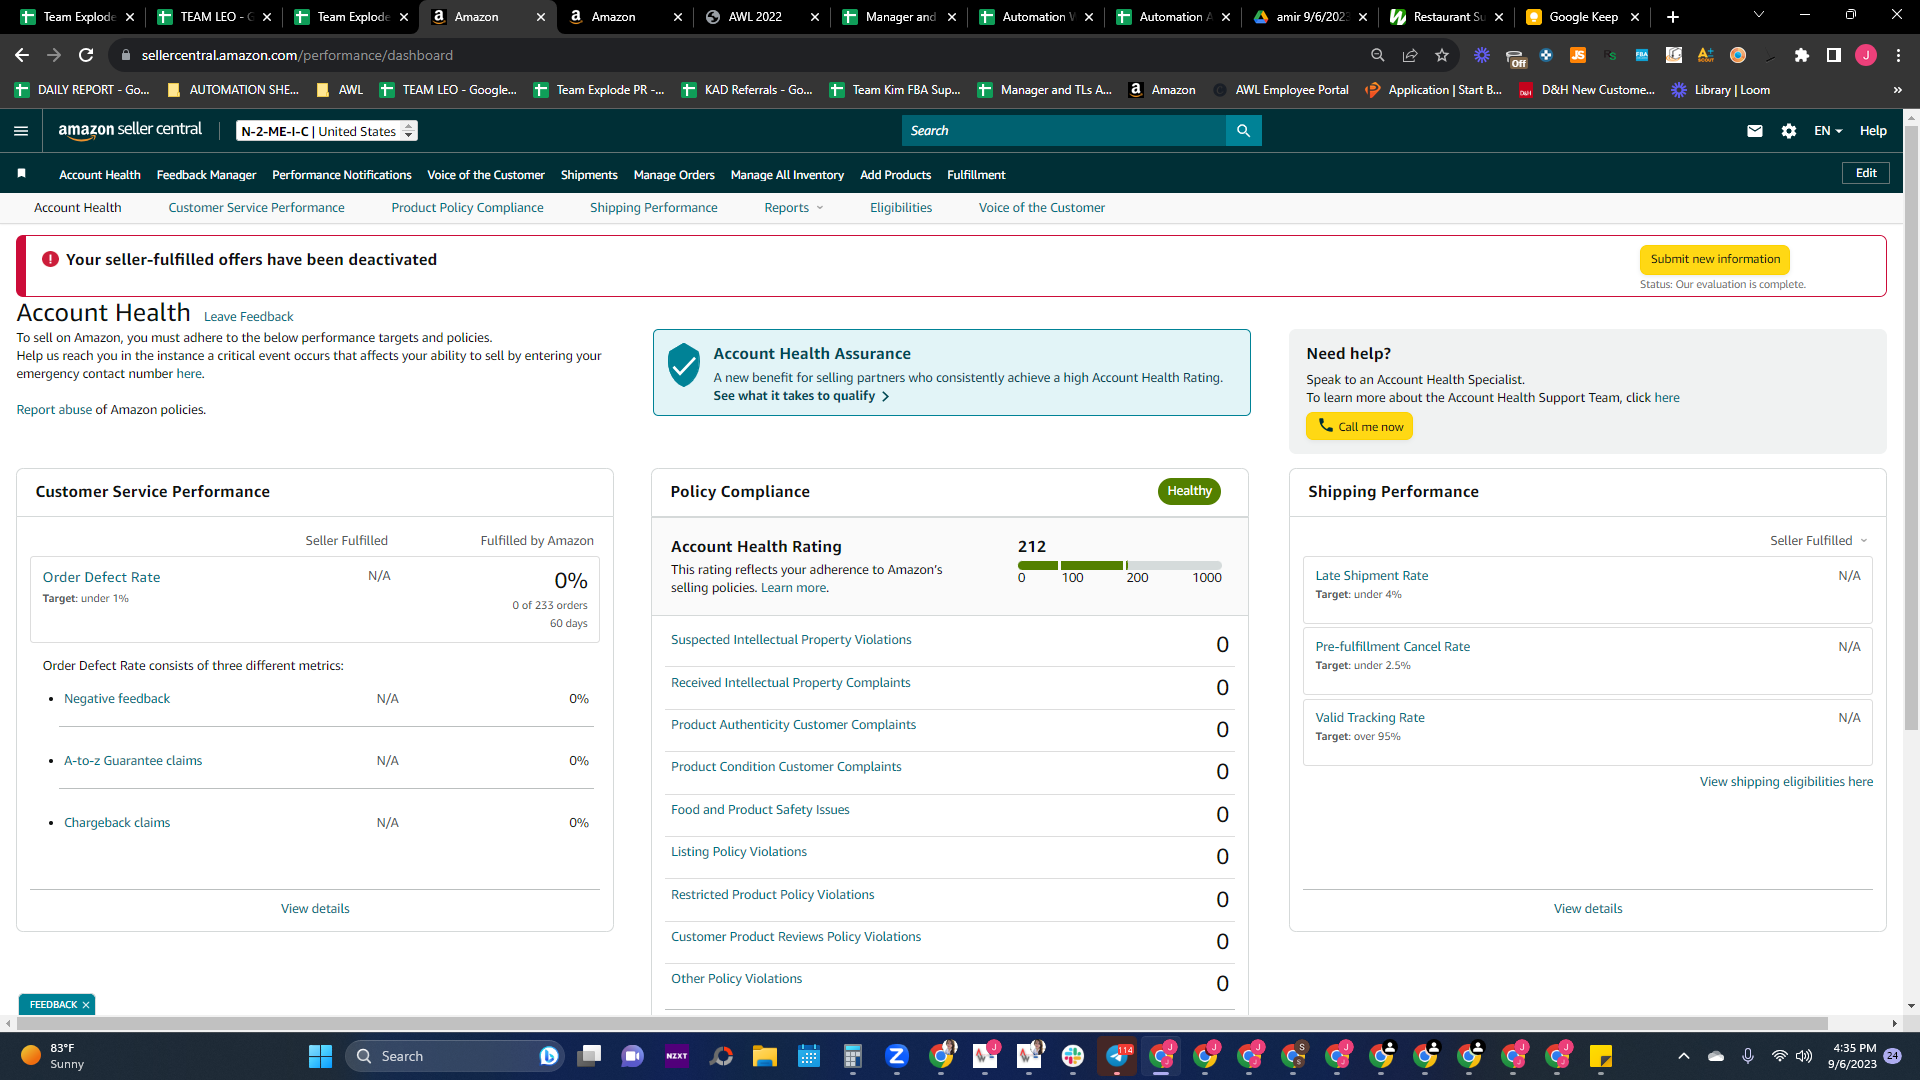Open the Seller Fulfilled dropdown in Shipping Performance

[x=1819, y=541]
